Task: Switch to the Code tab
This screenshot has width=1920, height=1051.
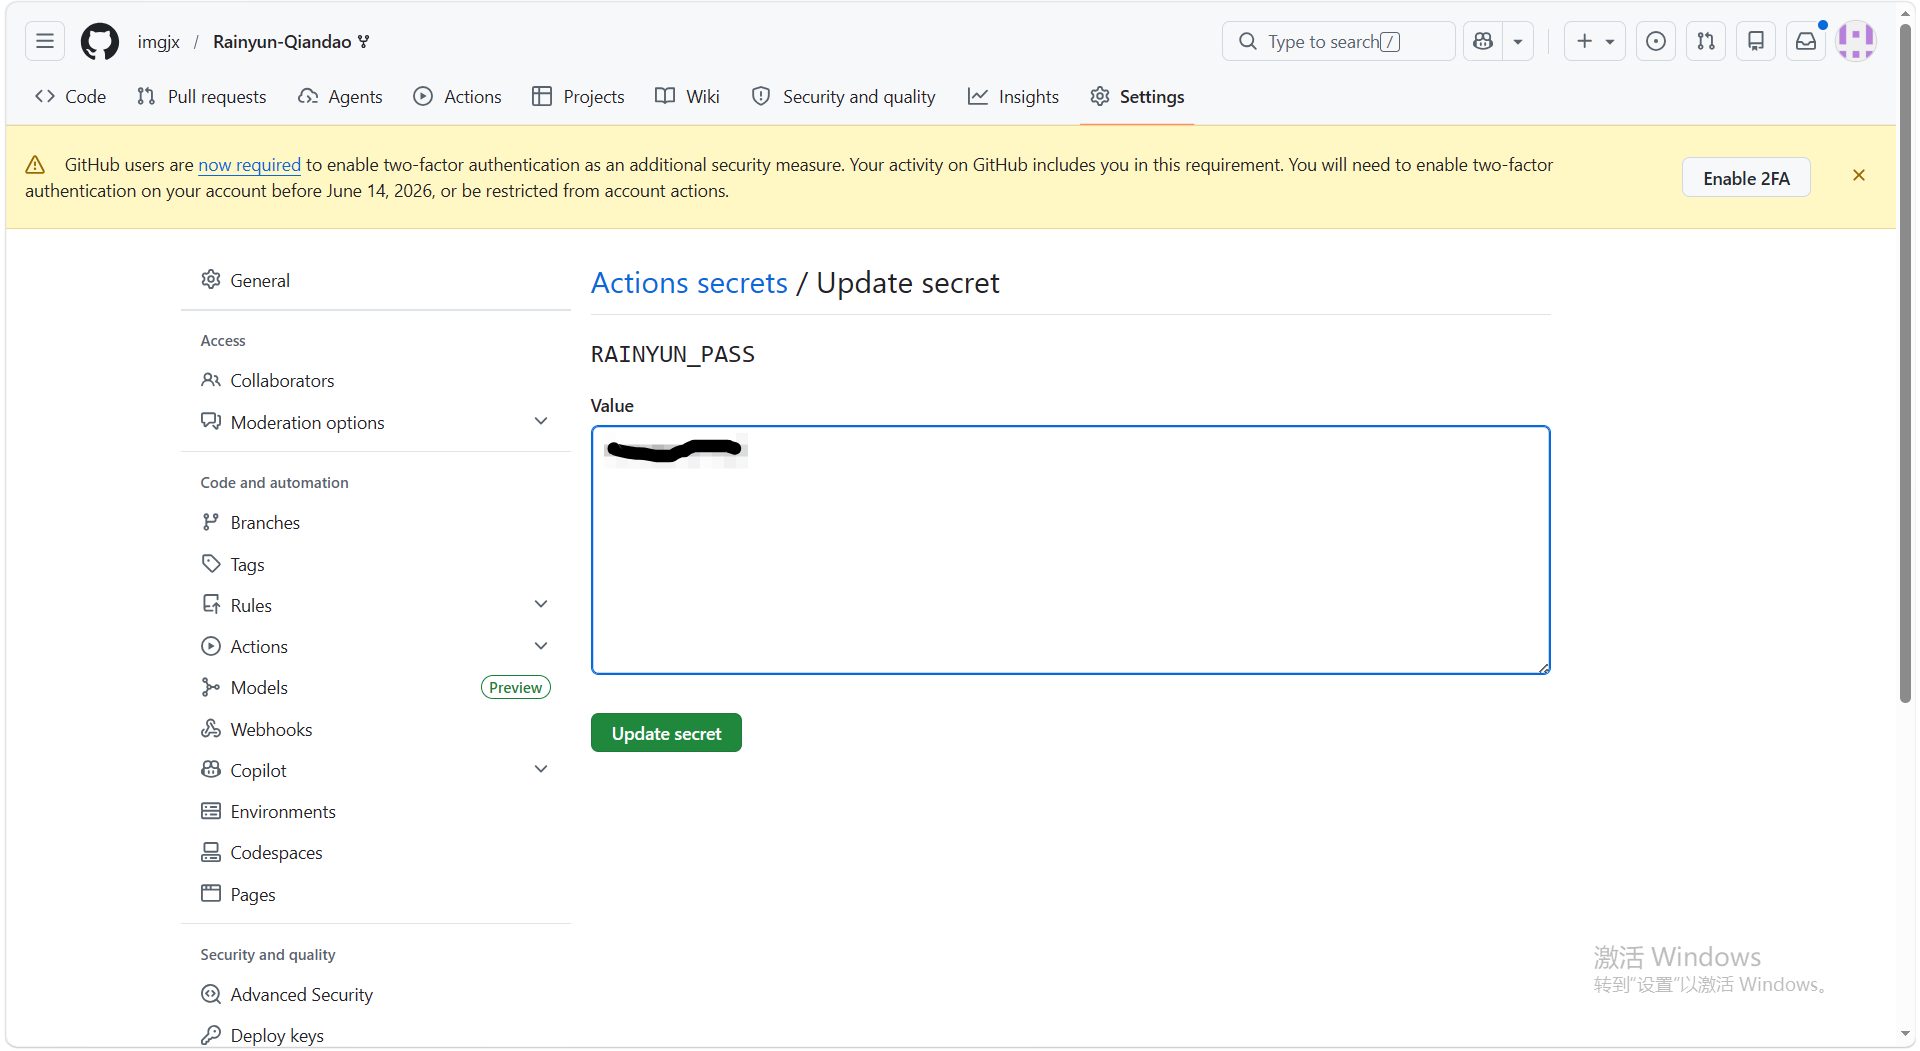Action: click(71, 97)
